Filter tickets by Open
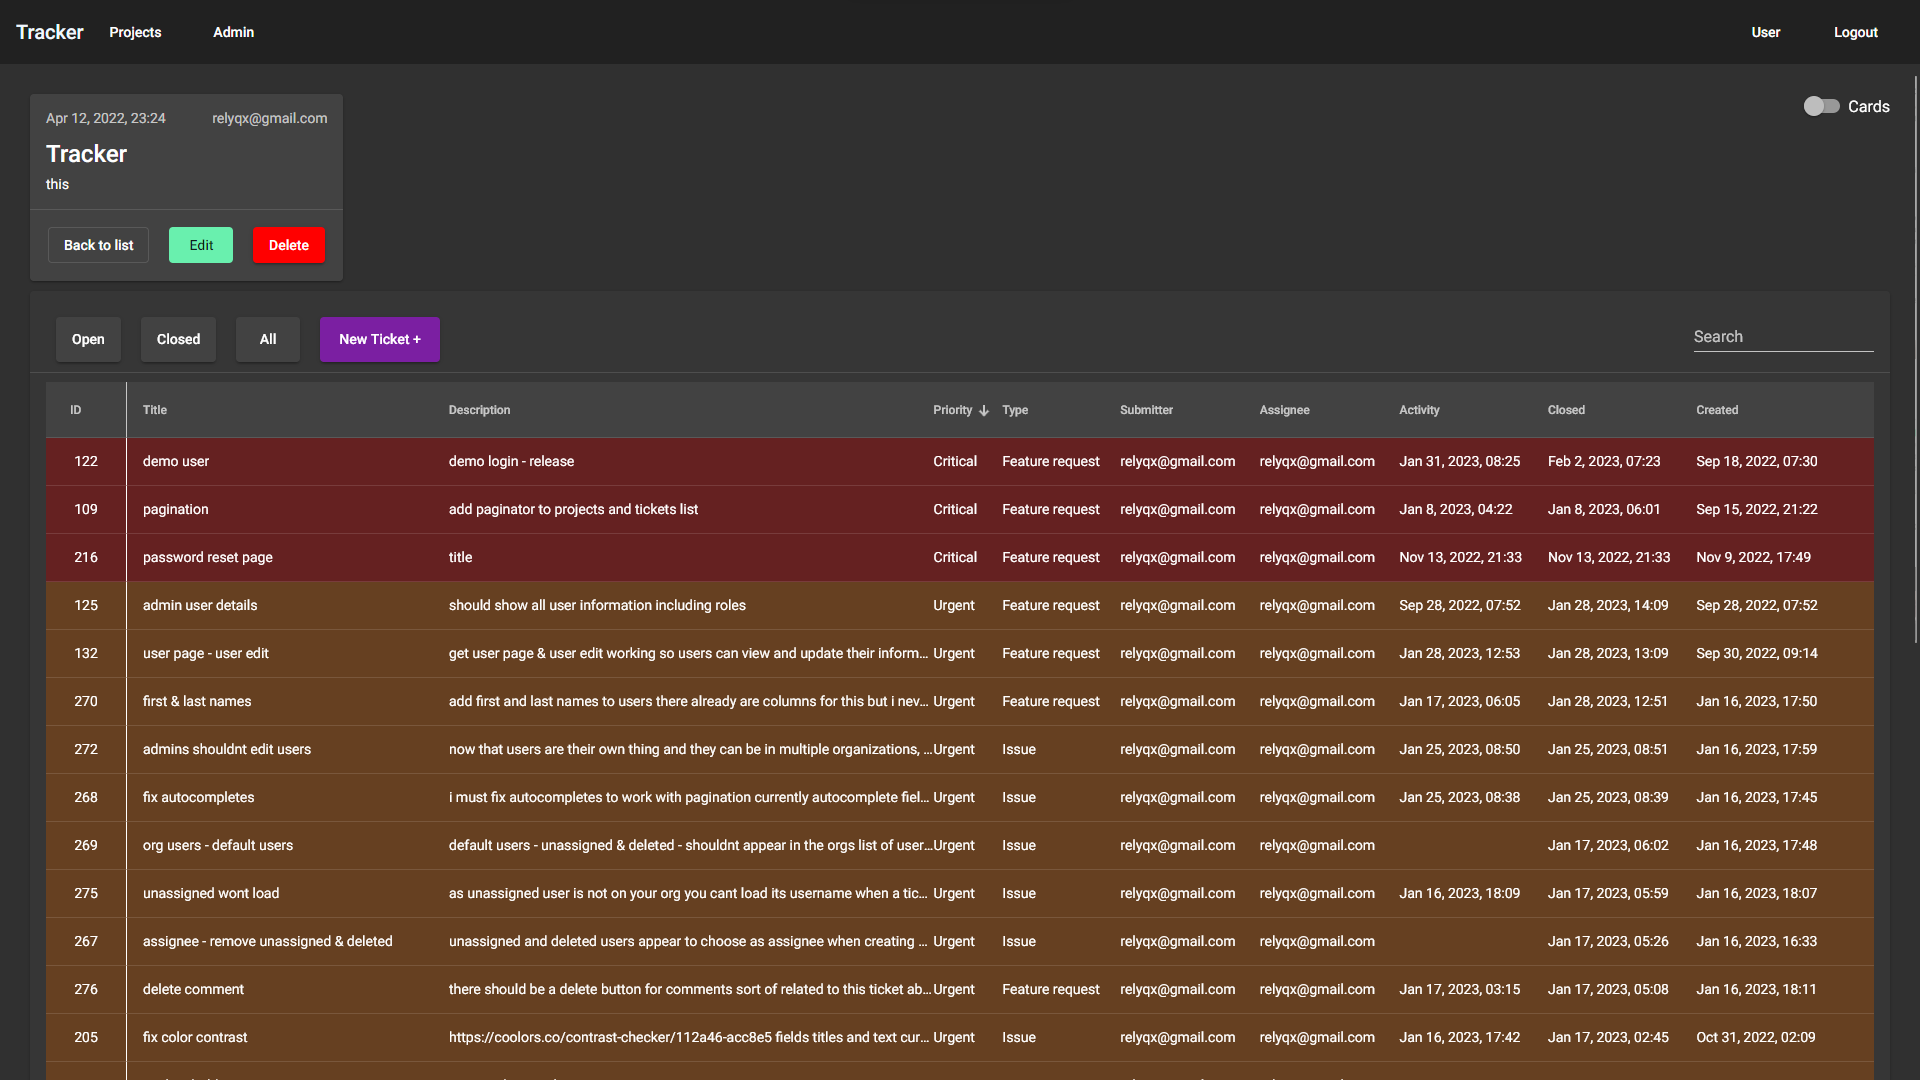 (88, 339)
